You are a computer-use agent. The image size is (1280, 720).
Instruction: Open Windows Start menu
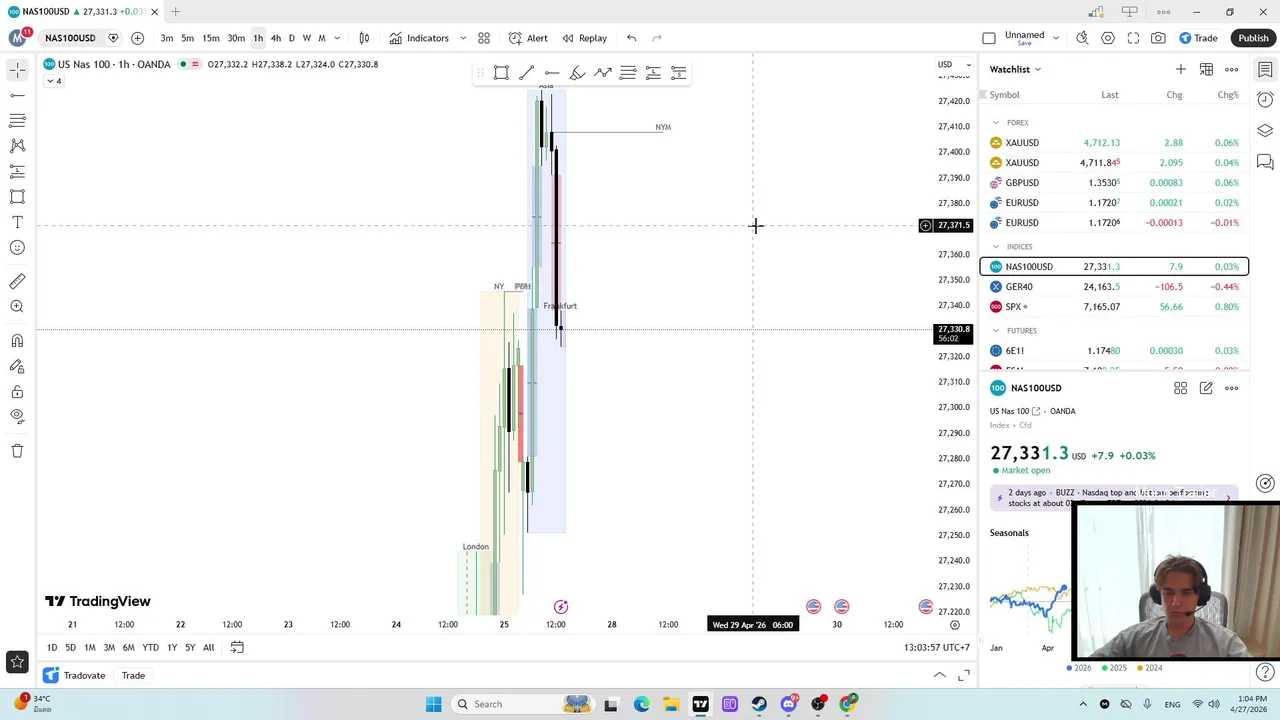433,704
